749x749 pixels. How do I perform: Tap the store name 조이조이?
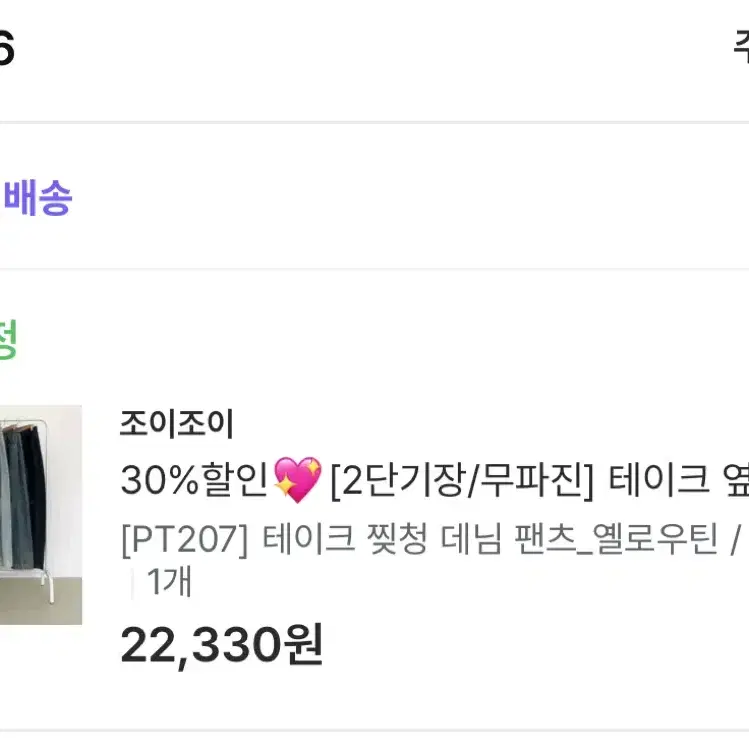[x=176, y=424]
